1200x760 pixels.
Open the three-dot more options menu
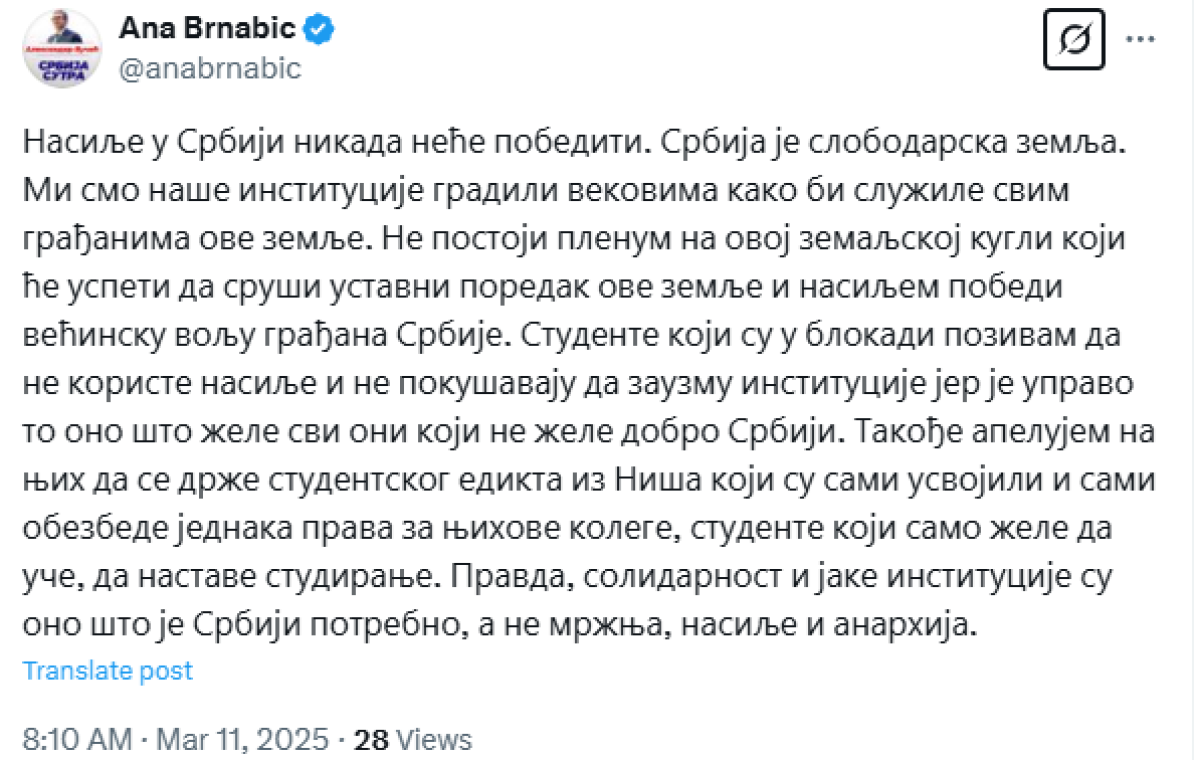[1141, 39]
